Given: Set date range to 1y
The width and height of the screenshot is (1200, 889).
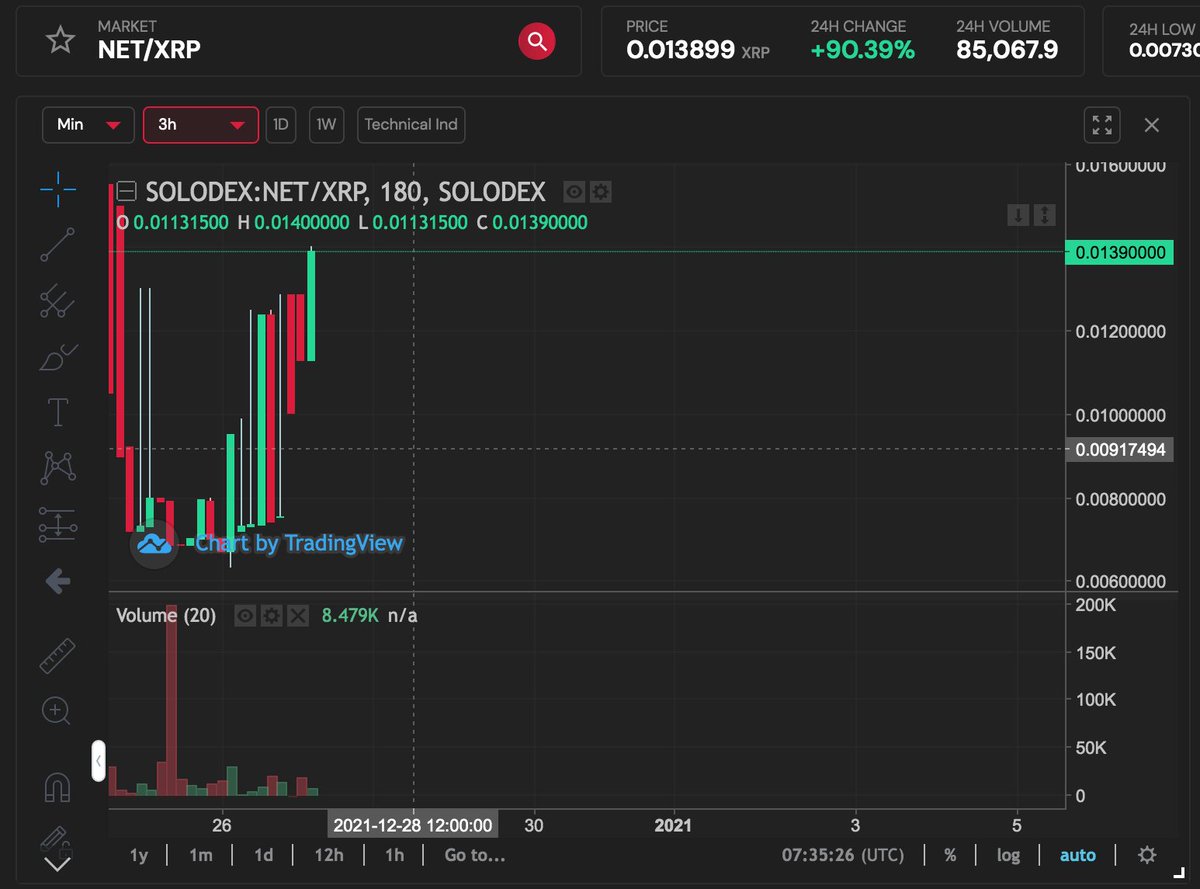Looking at the screenshot, I should click(139, 855).
